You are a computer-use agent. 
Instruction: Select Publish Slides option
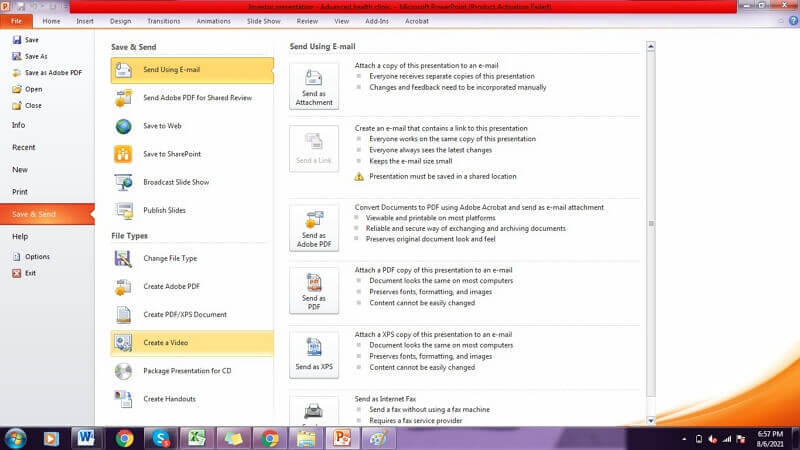192,210
